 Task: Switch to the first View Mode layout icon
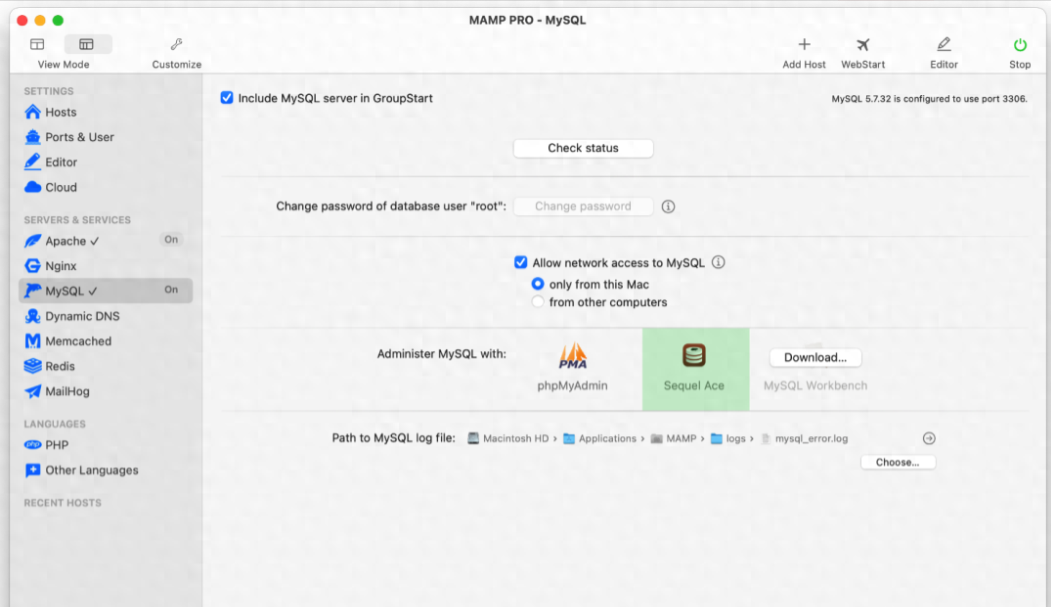[x=37, y=44]
